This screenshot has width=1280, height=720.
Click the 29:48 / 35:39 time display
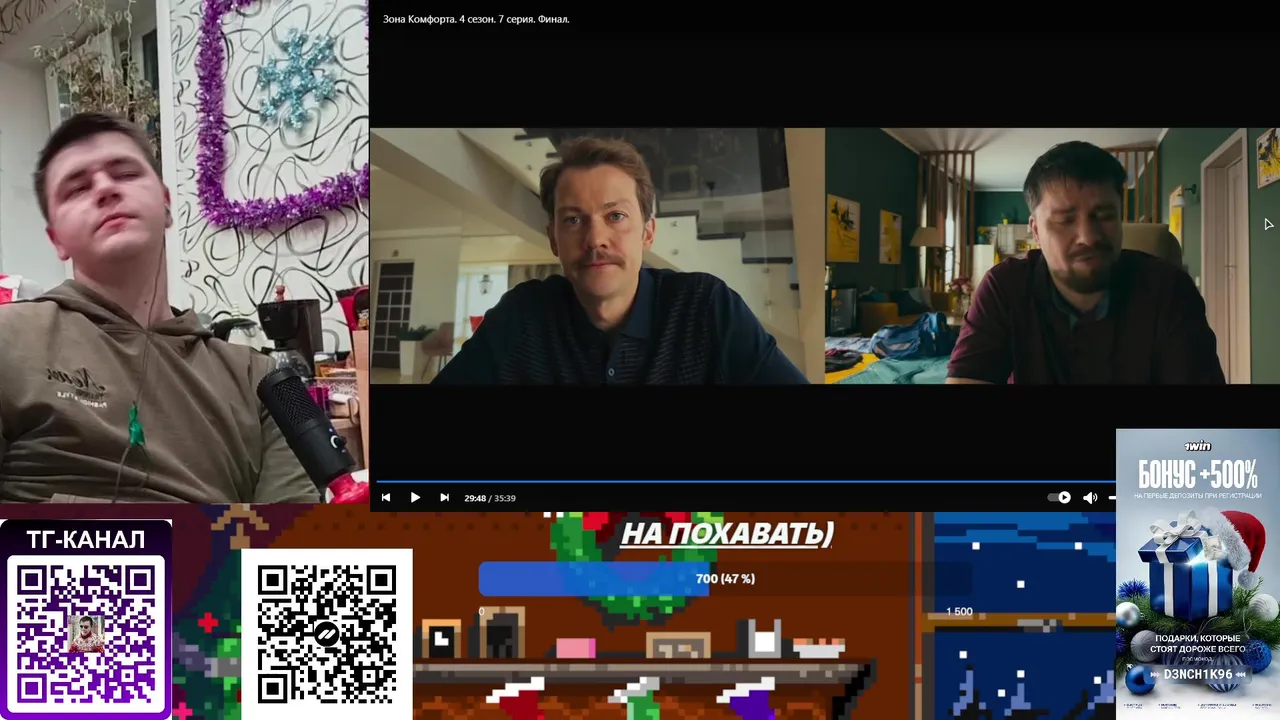click(490, 498)
